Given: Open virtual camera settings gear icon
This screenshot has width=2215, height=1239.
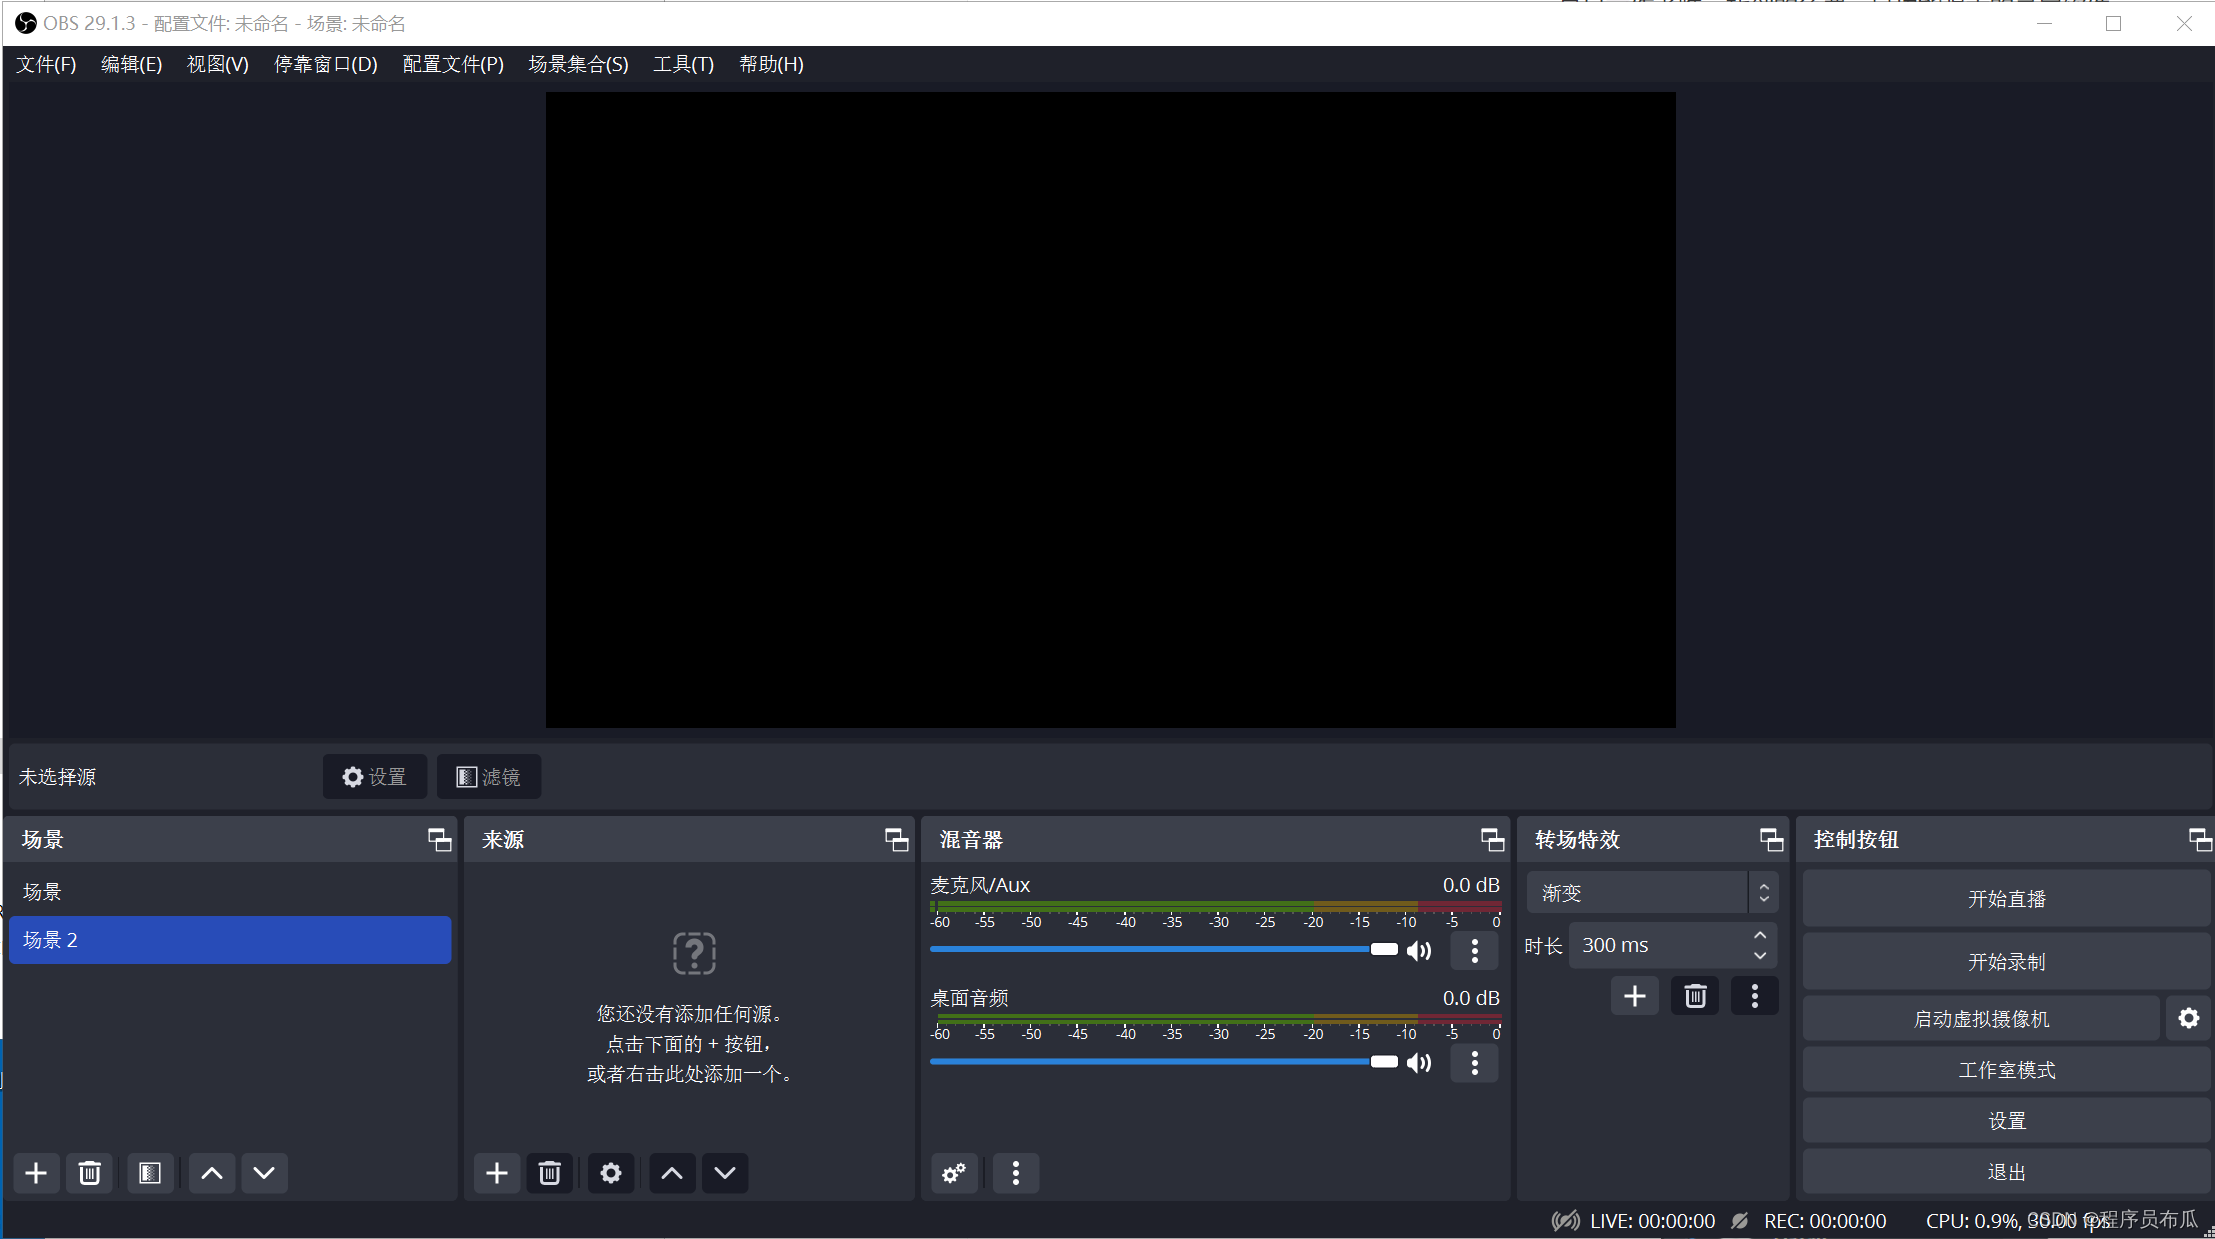Looking at the screenshot, I should point(2189,1018).
